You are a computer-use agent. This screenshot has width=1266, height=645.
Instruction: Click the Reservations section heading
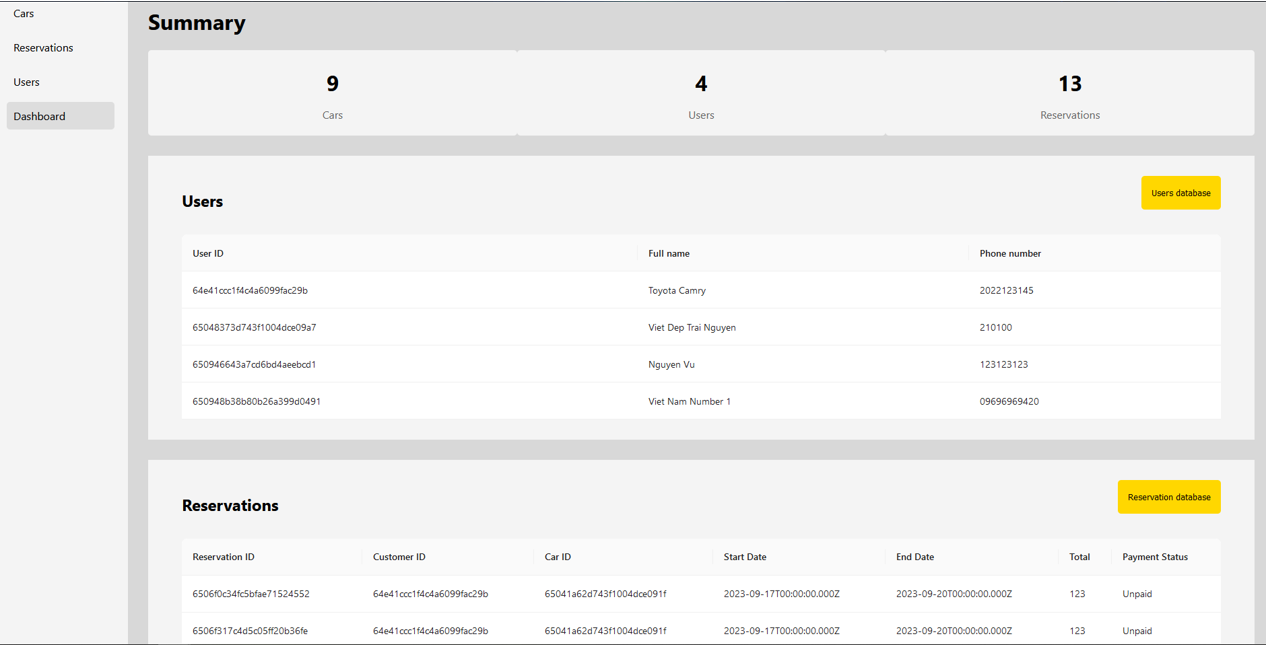point(230,505)
